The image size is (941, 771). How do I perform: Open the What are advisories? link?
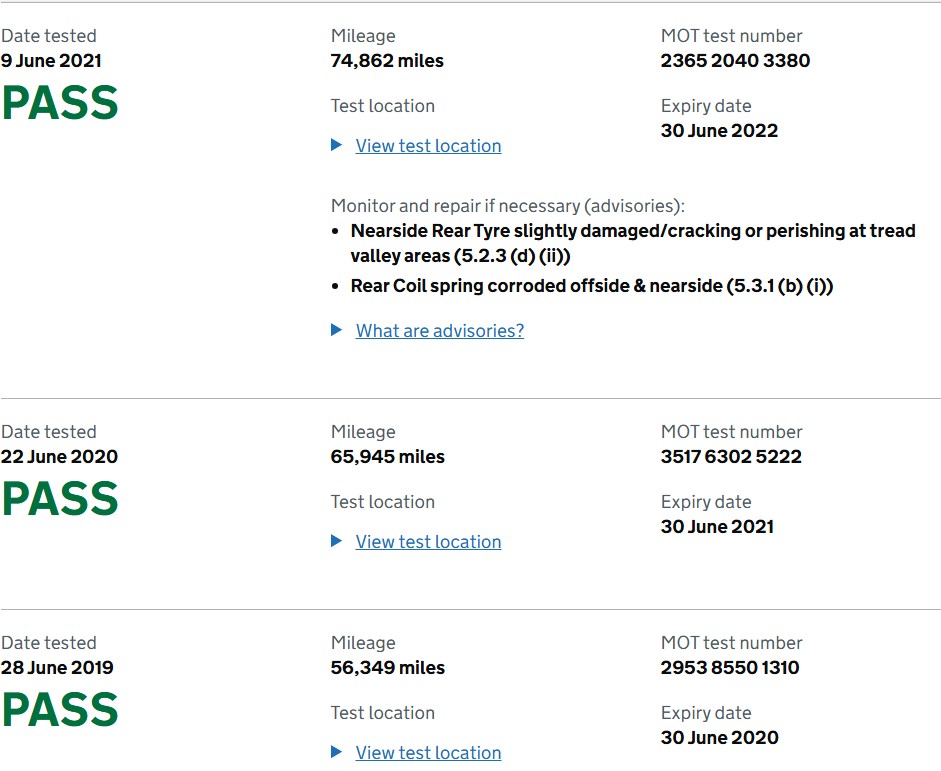439,331
